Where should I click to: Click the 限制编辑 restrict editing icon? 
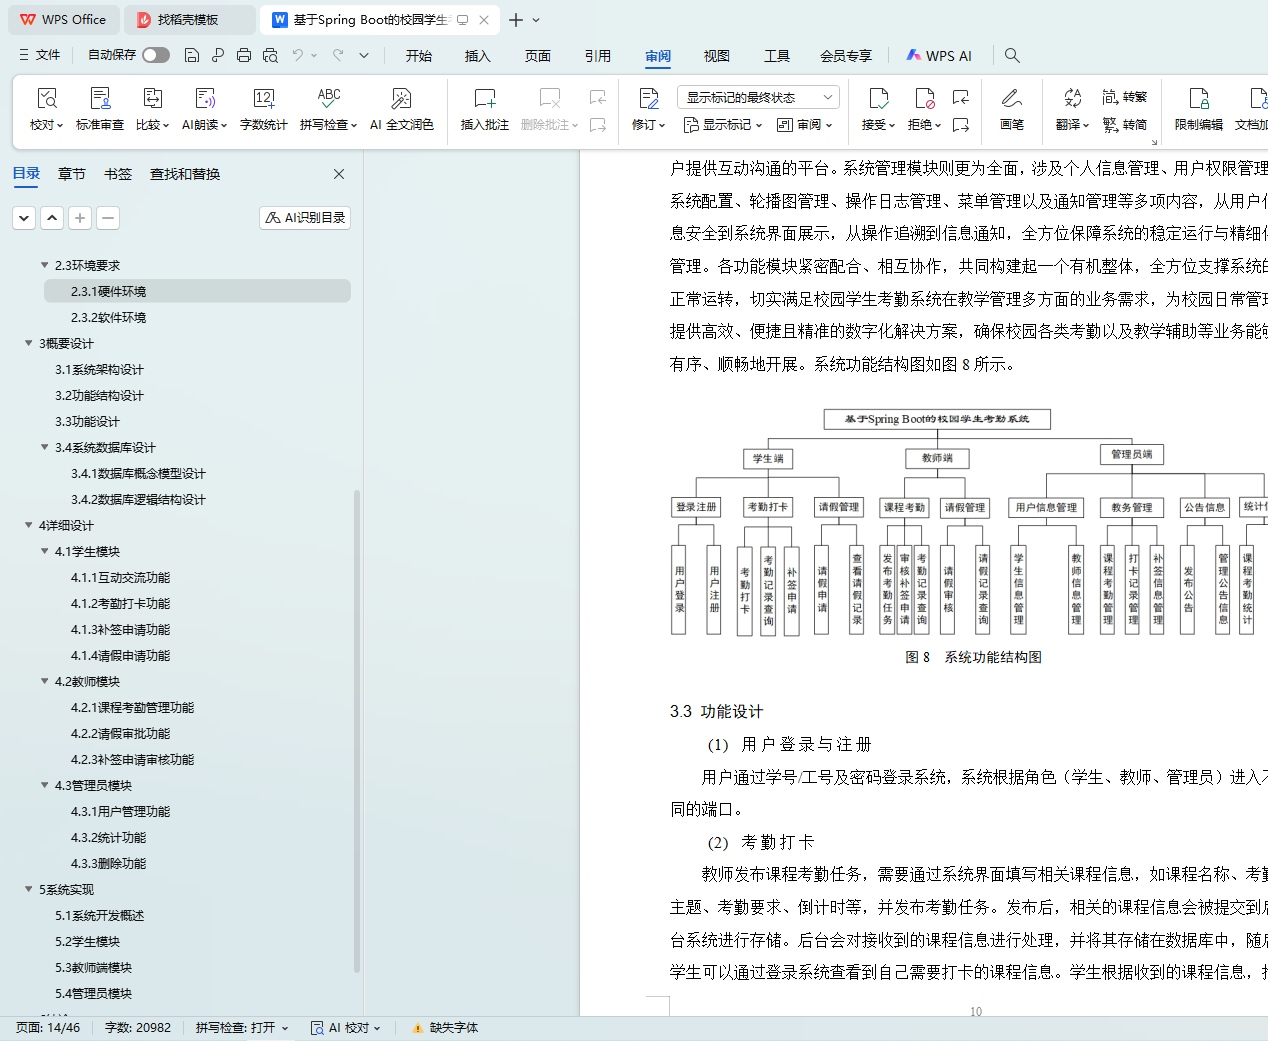point(1198,99)
